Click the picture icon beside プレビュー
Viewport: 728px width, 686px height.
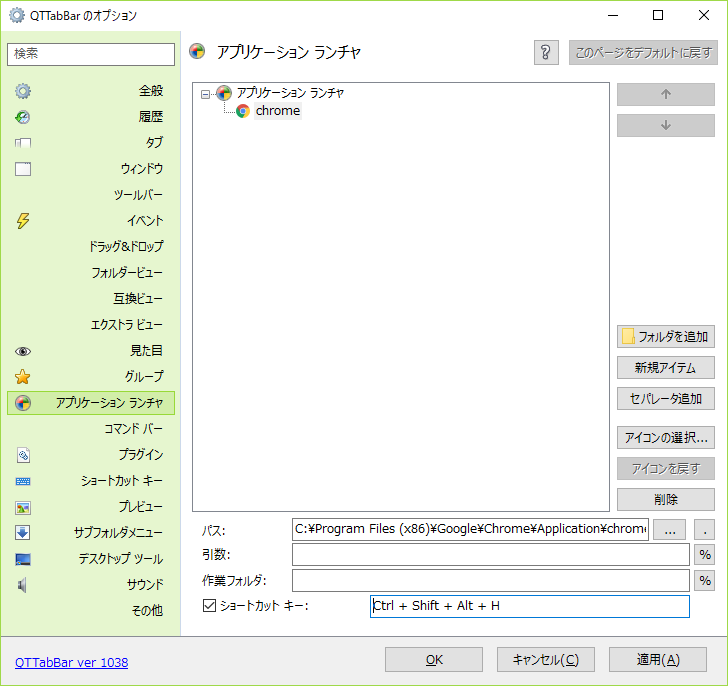tap(23, 508)
